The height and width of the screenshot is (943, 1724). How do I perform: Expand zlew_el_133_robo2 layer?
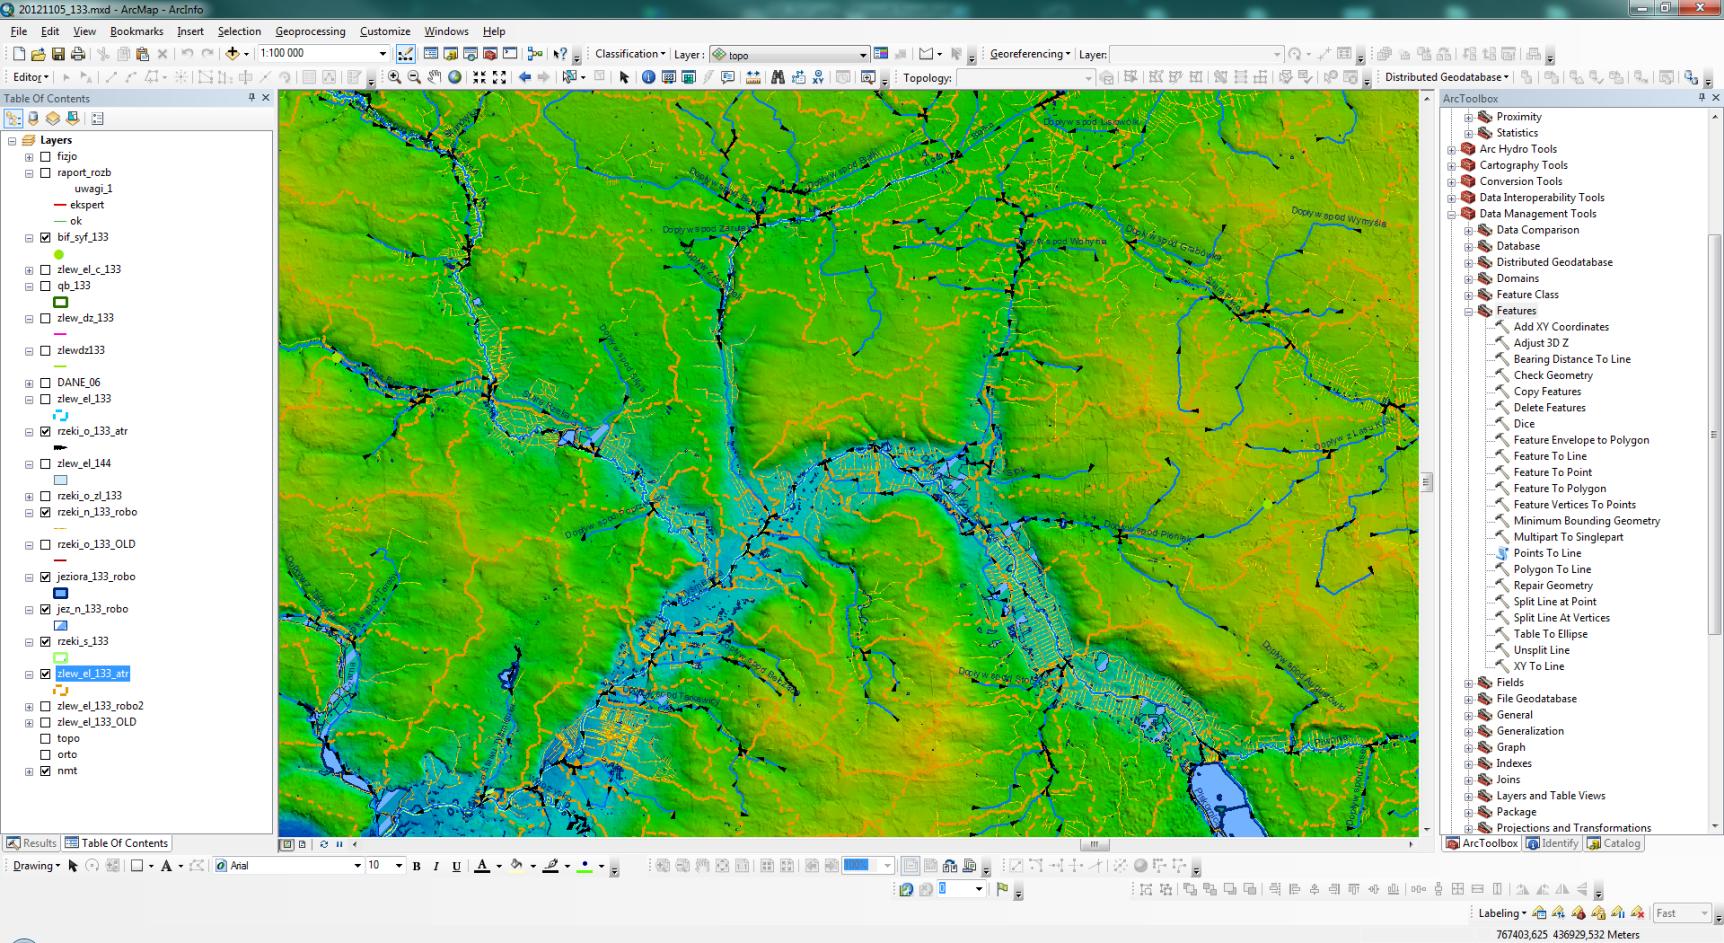tap(29, 706)
